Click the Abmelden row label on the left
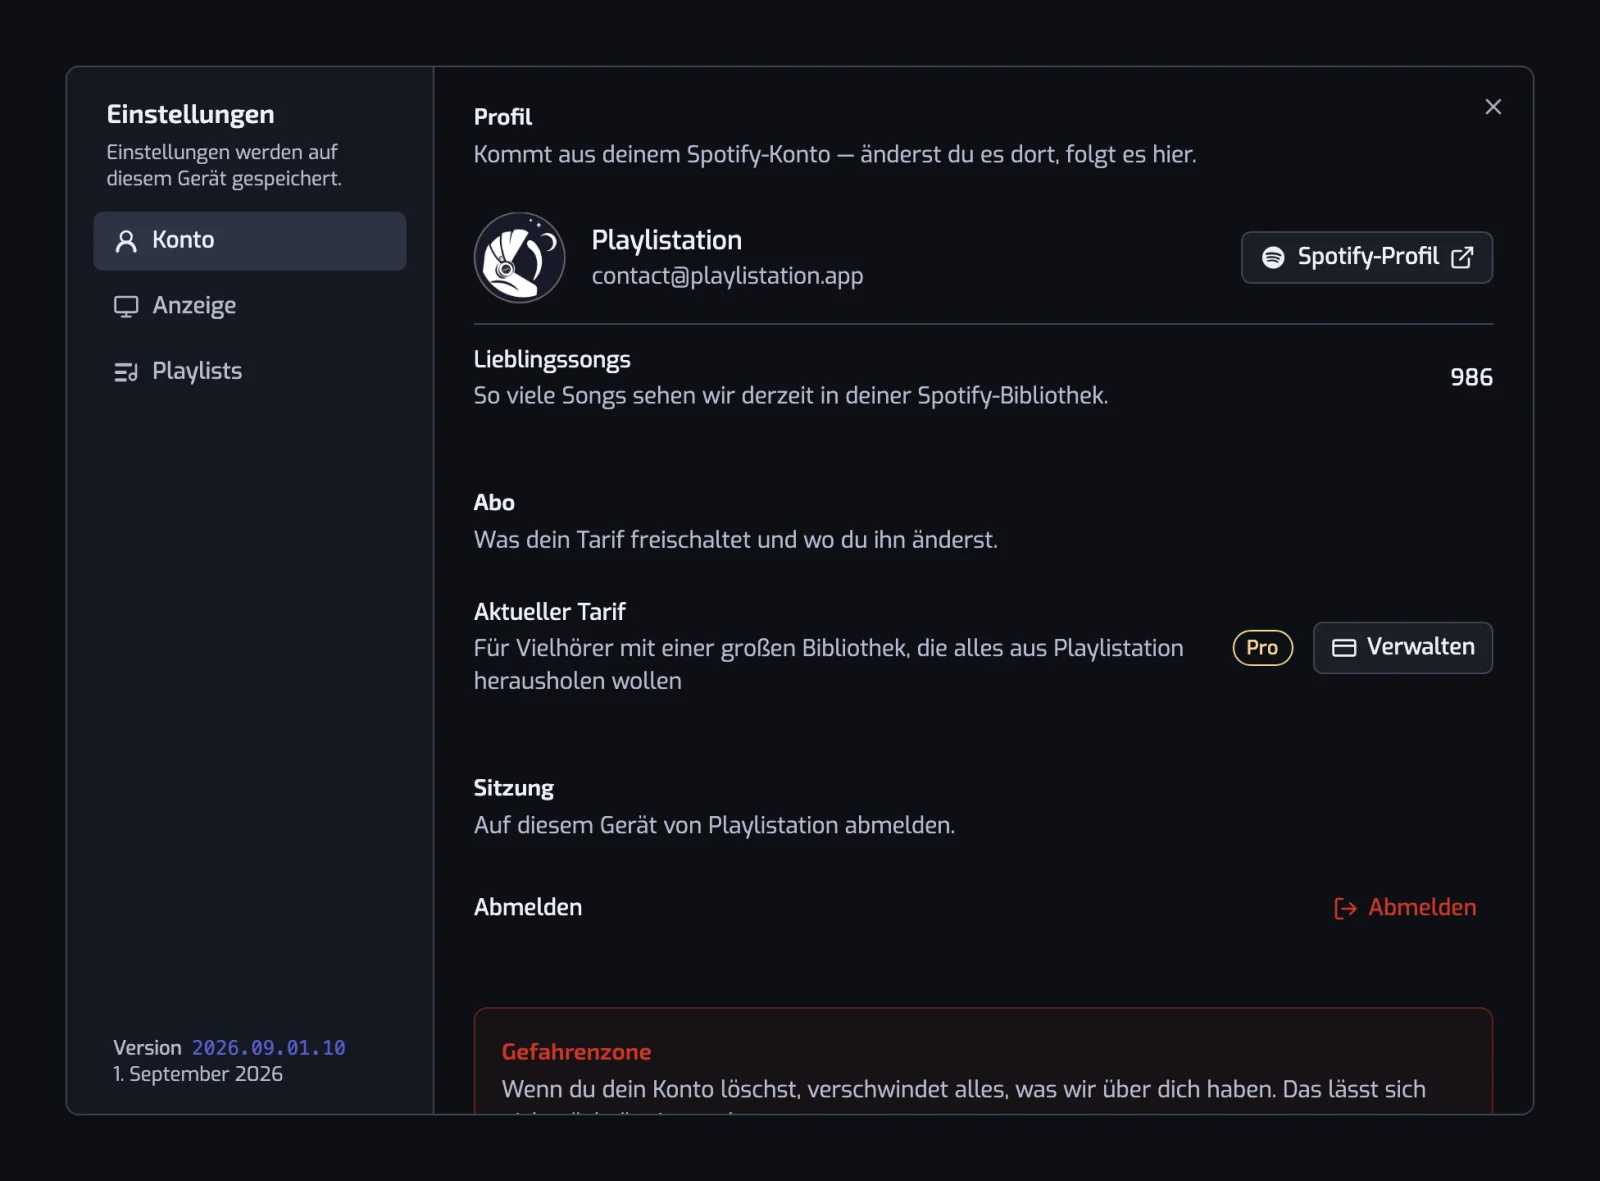 point(527,908)
